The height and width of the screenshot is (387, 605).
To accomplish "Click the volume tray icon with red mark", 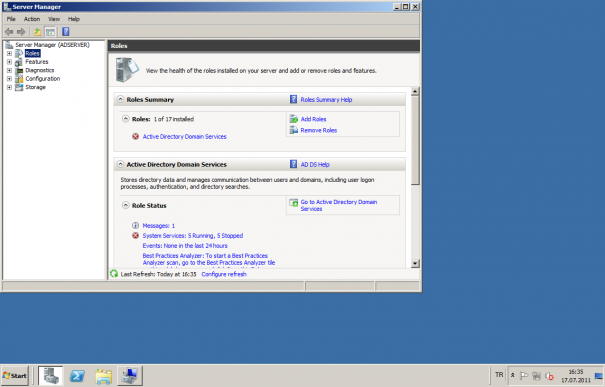I will pyautogui.click(x=549, y=375).
